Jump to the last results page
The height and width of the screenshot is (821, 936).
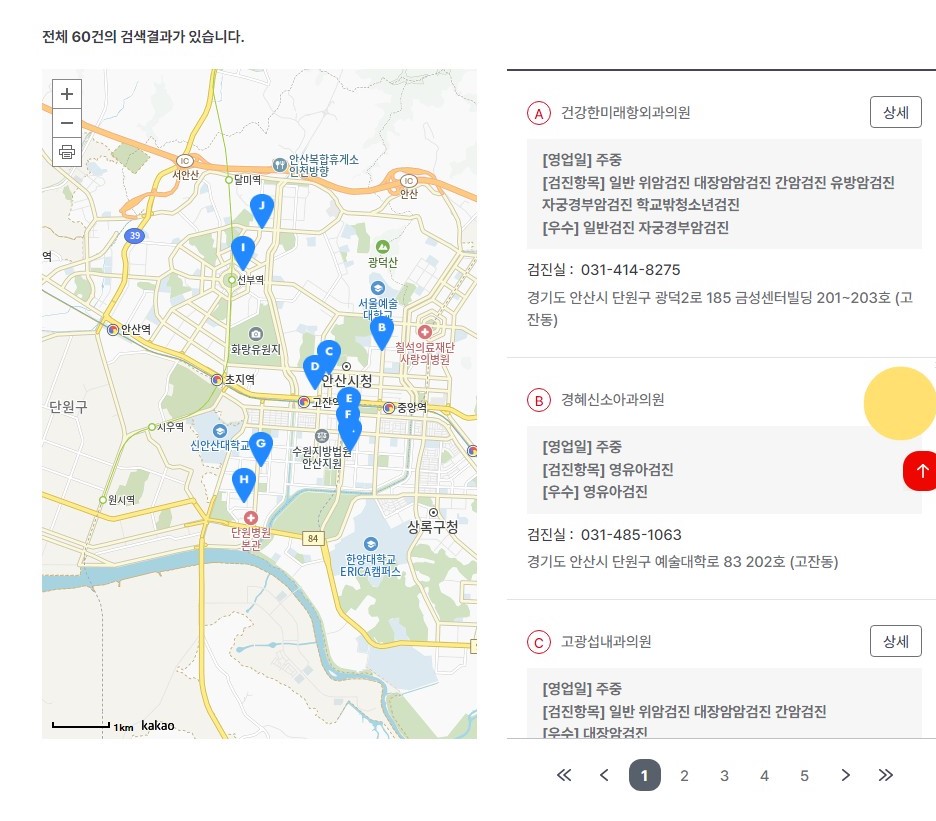pos(885,775)
